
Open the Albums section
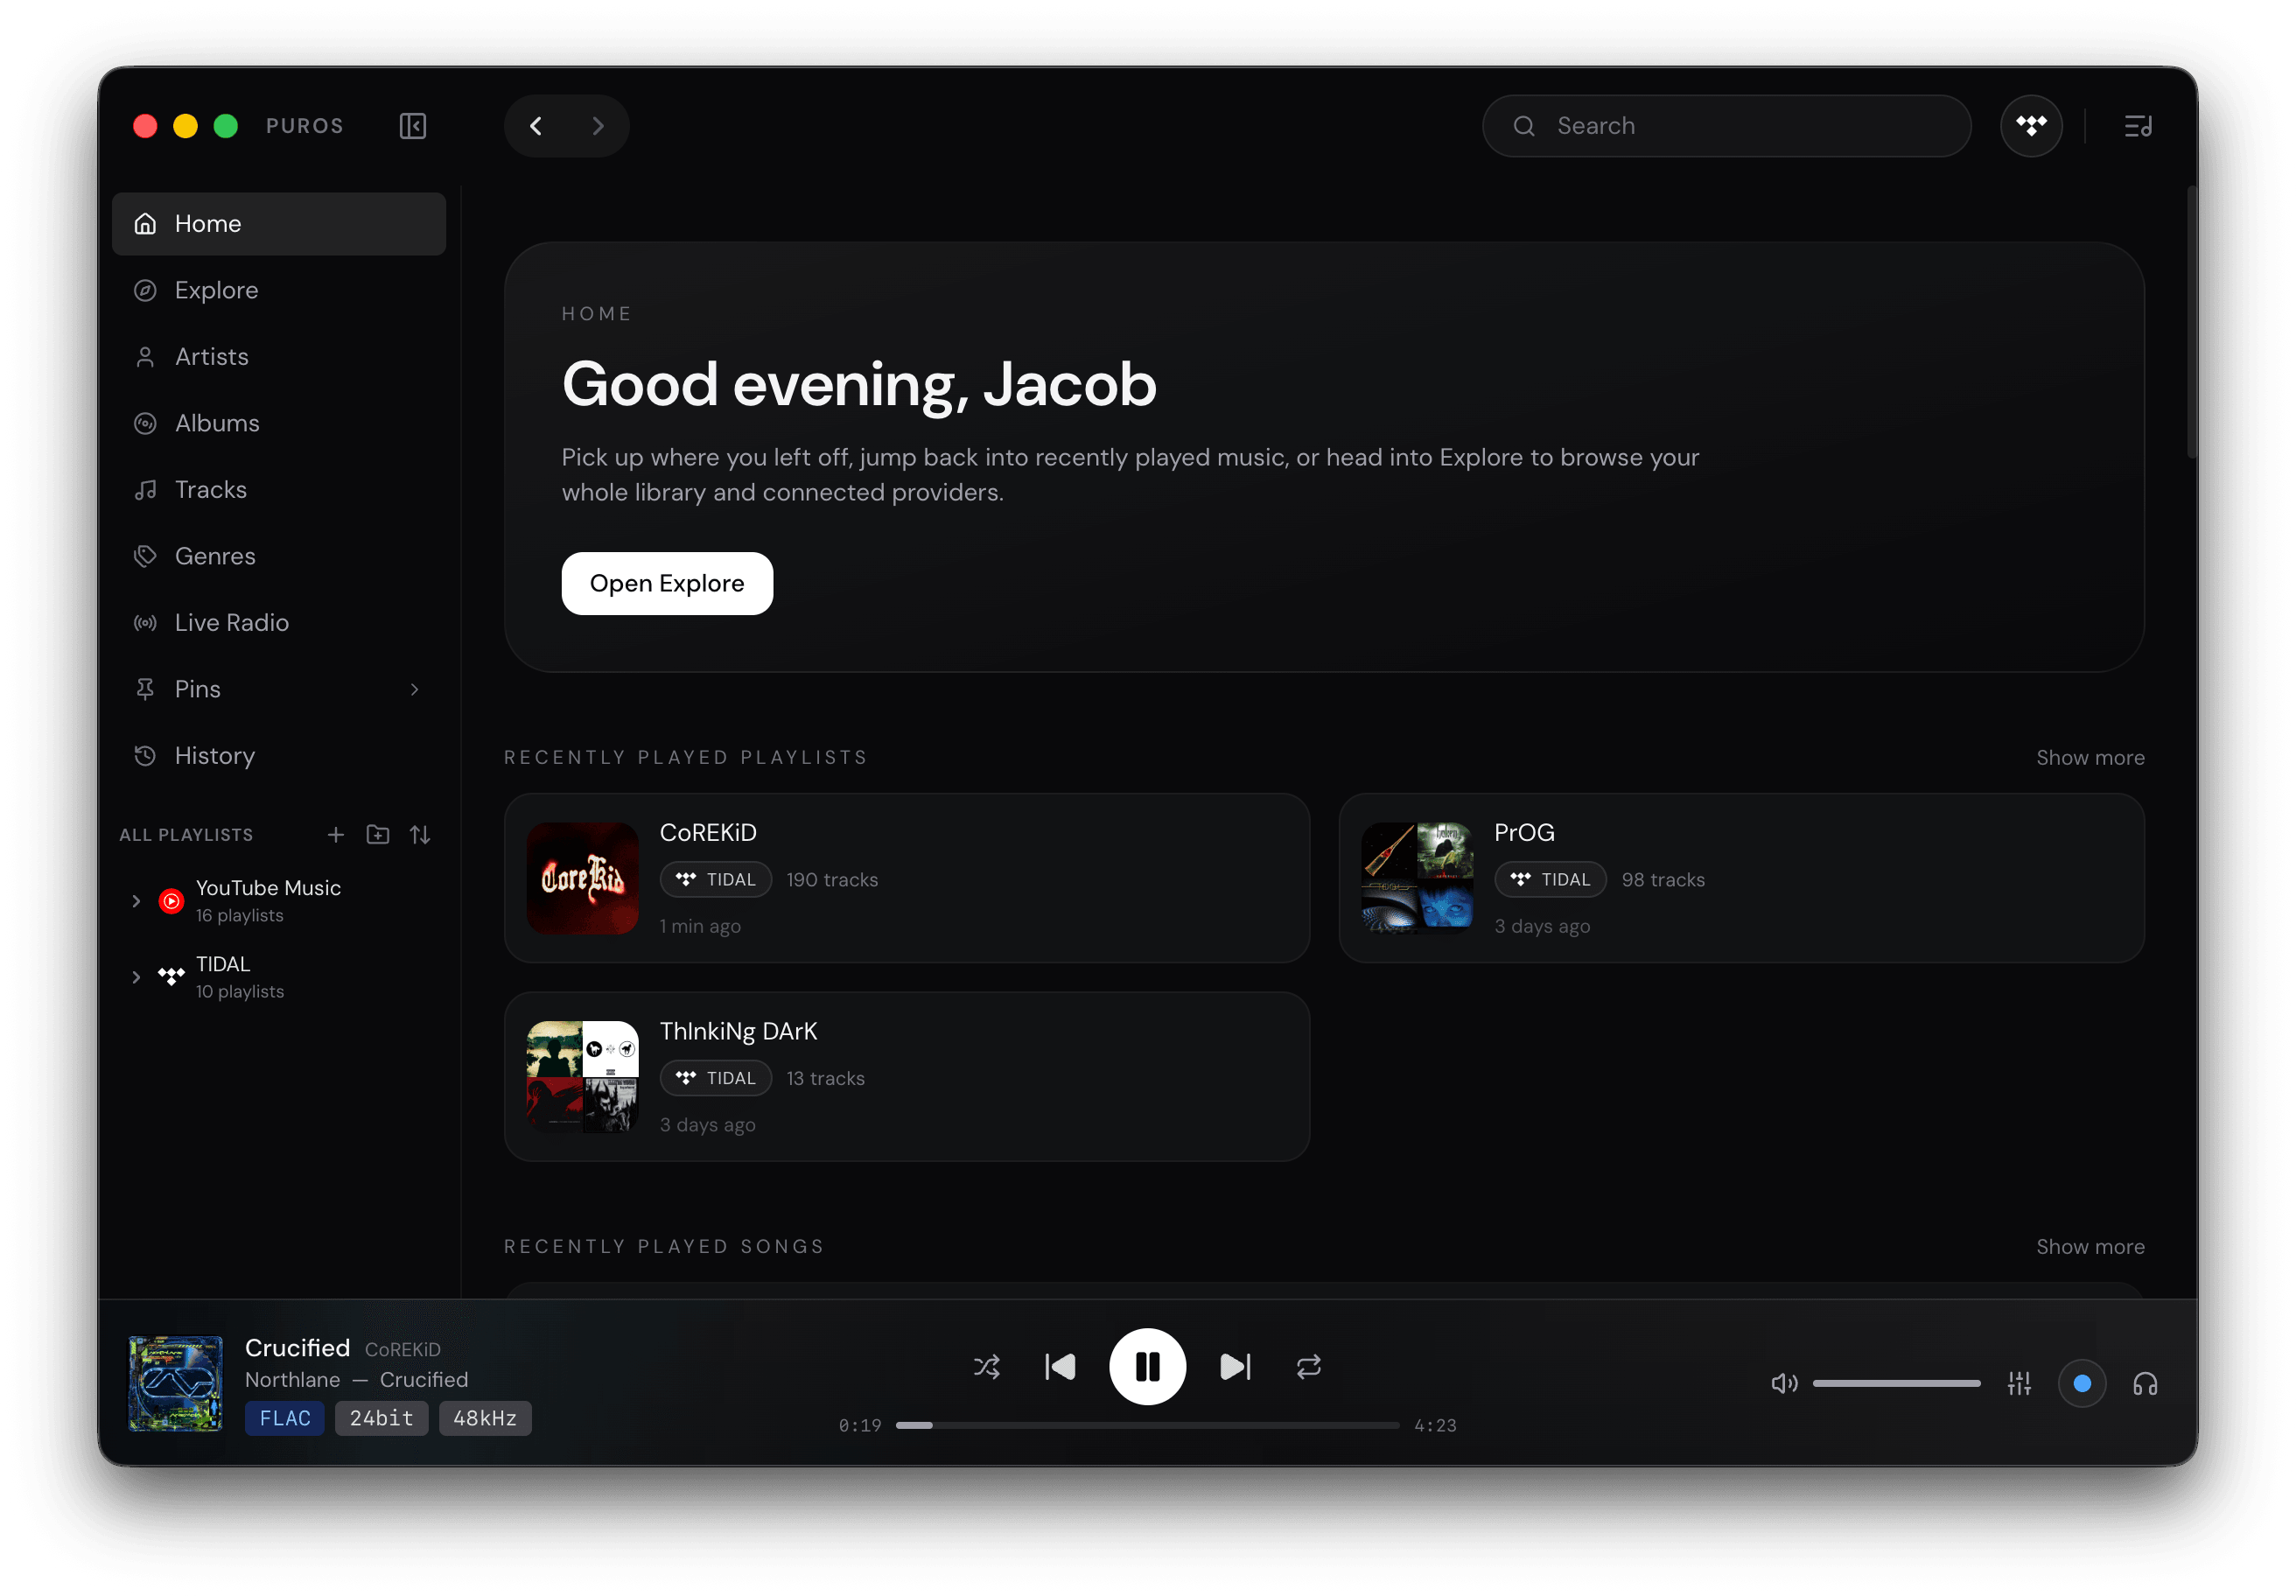tap(279, 423)
